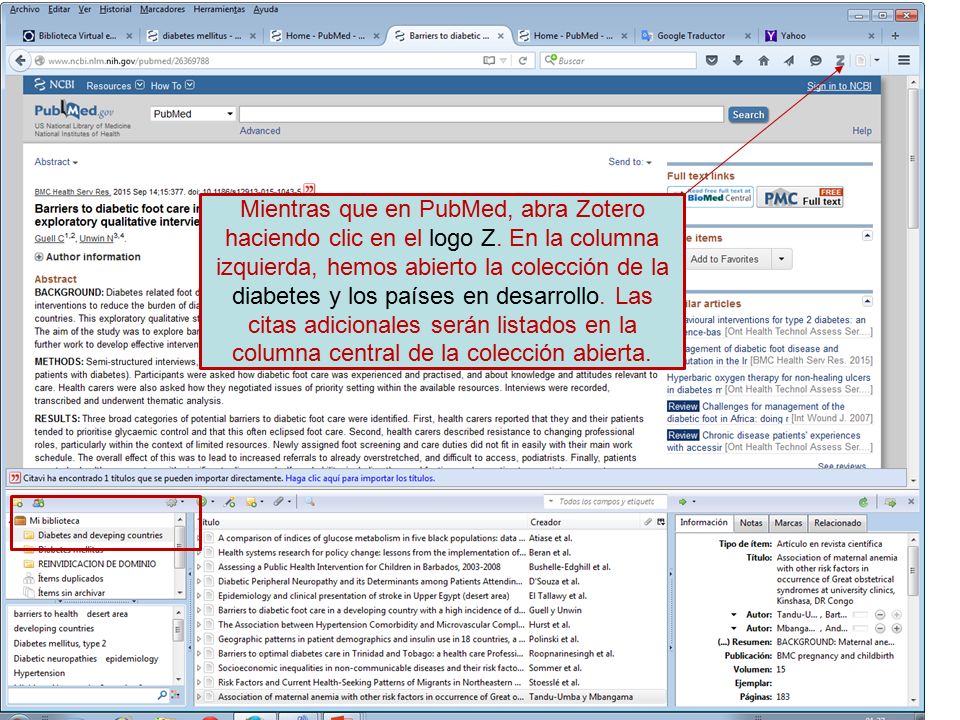Switch to the Marcas tab
The image size is (960, 720).
[x=788, y=523]
